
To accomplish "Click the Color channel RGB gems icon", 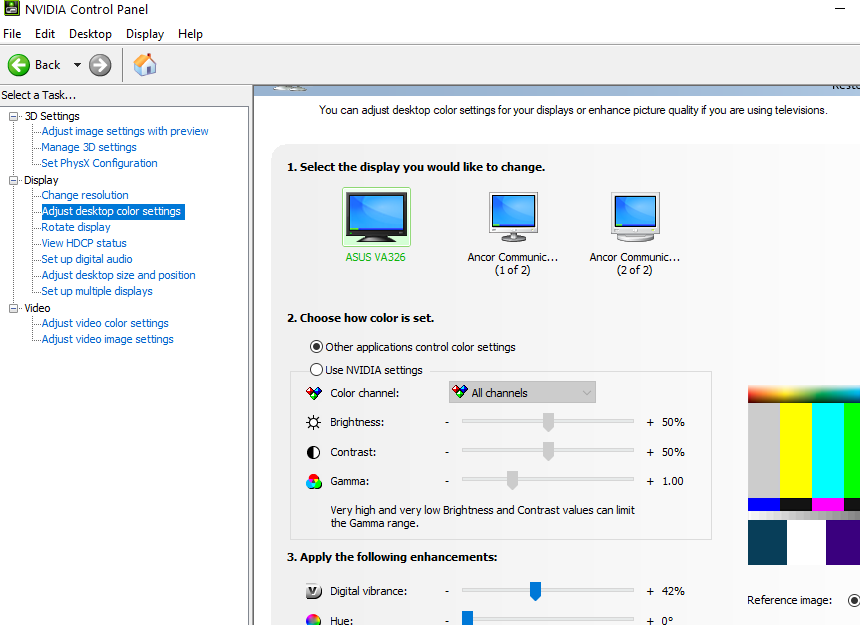I will coord(314,393).
